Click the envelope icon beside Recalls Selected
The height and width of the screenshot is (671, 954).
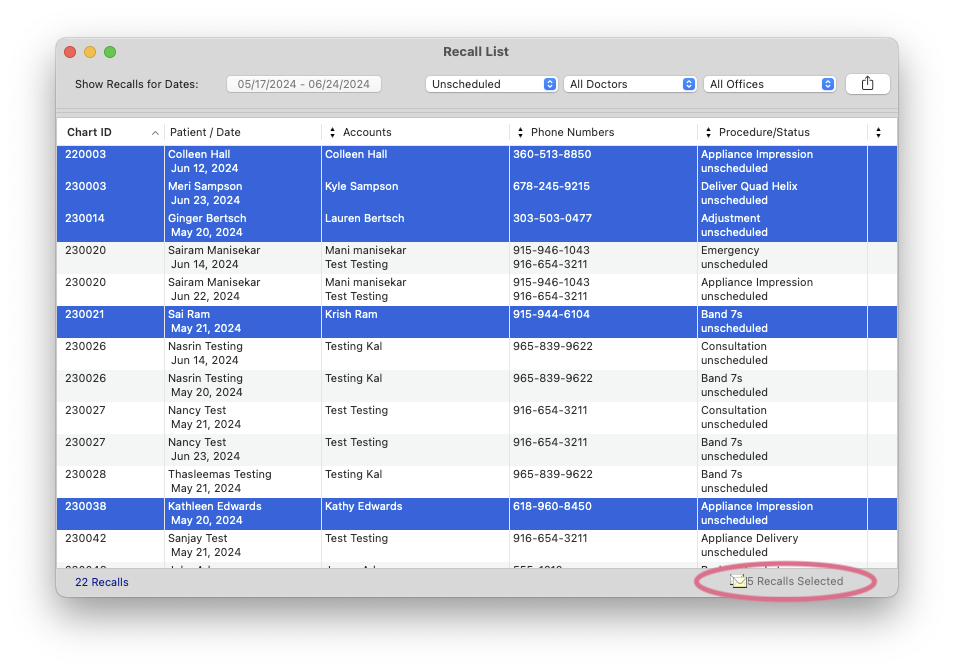[x=738, y=582]
